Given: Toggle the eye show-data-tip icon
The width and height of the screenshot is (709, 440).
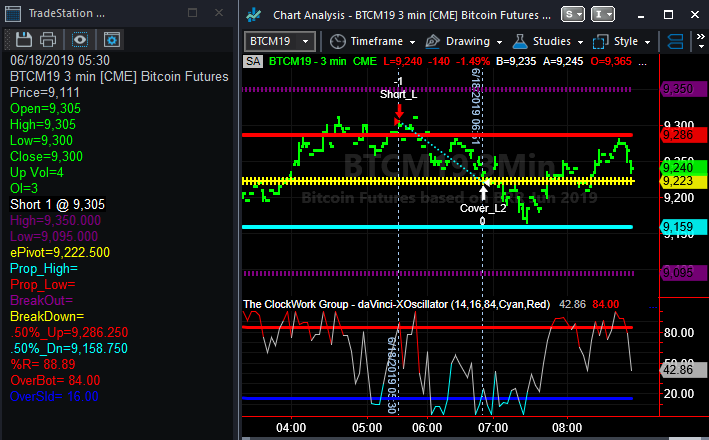Looking at the screenshot, I should tap(80, 40).
